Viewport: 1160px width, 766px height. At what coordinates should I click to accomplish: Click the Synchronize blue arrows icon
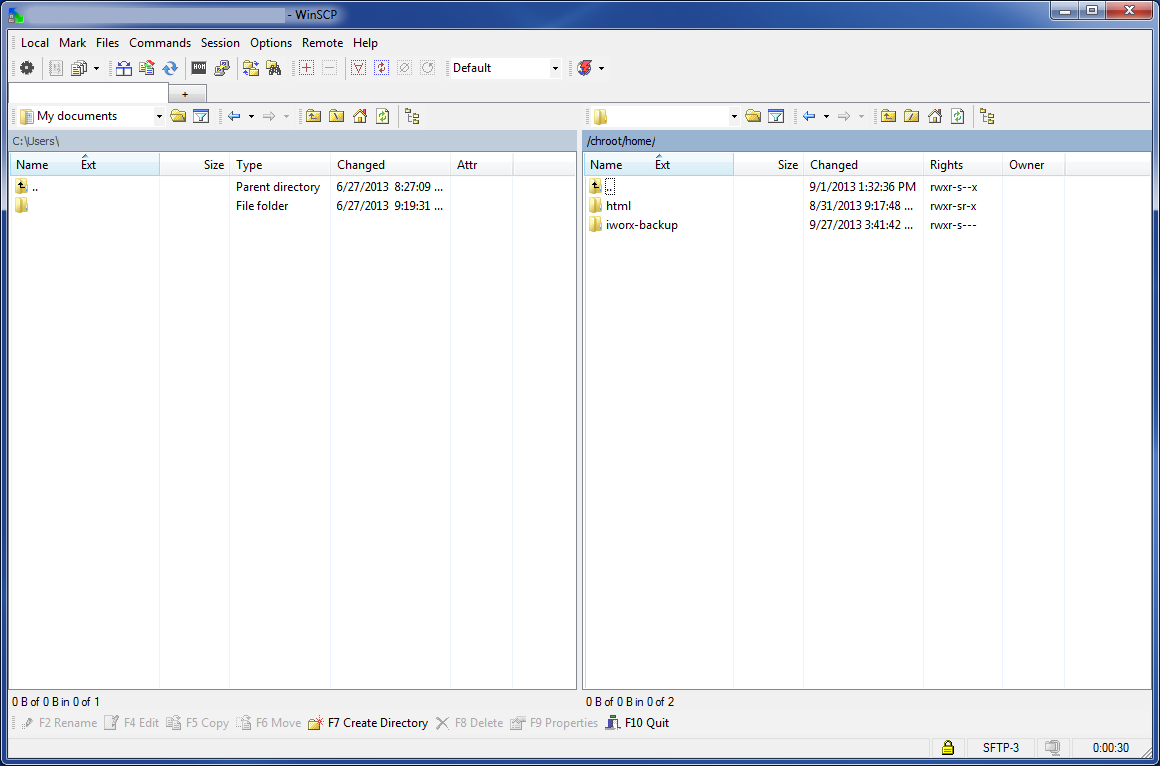pos(170,68)
